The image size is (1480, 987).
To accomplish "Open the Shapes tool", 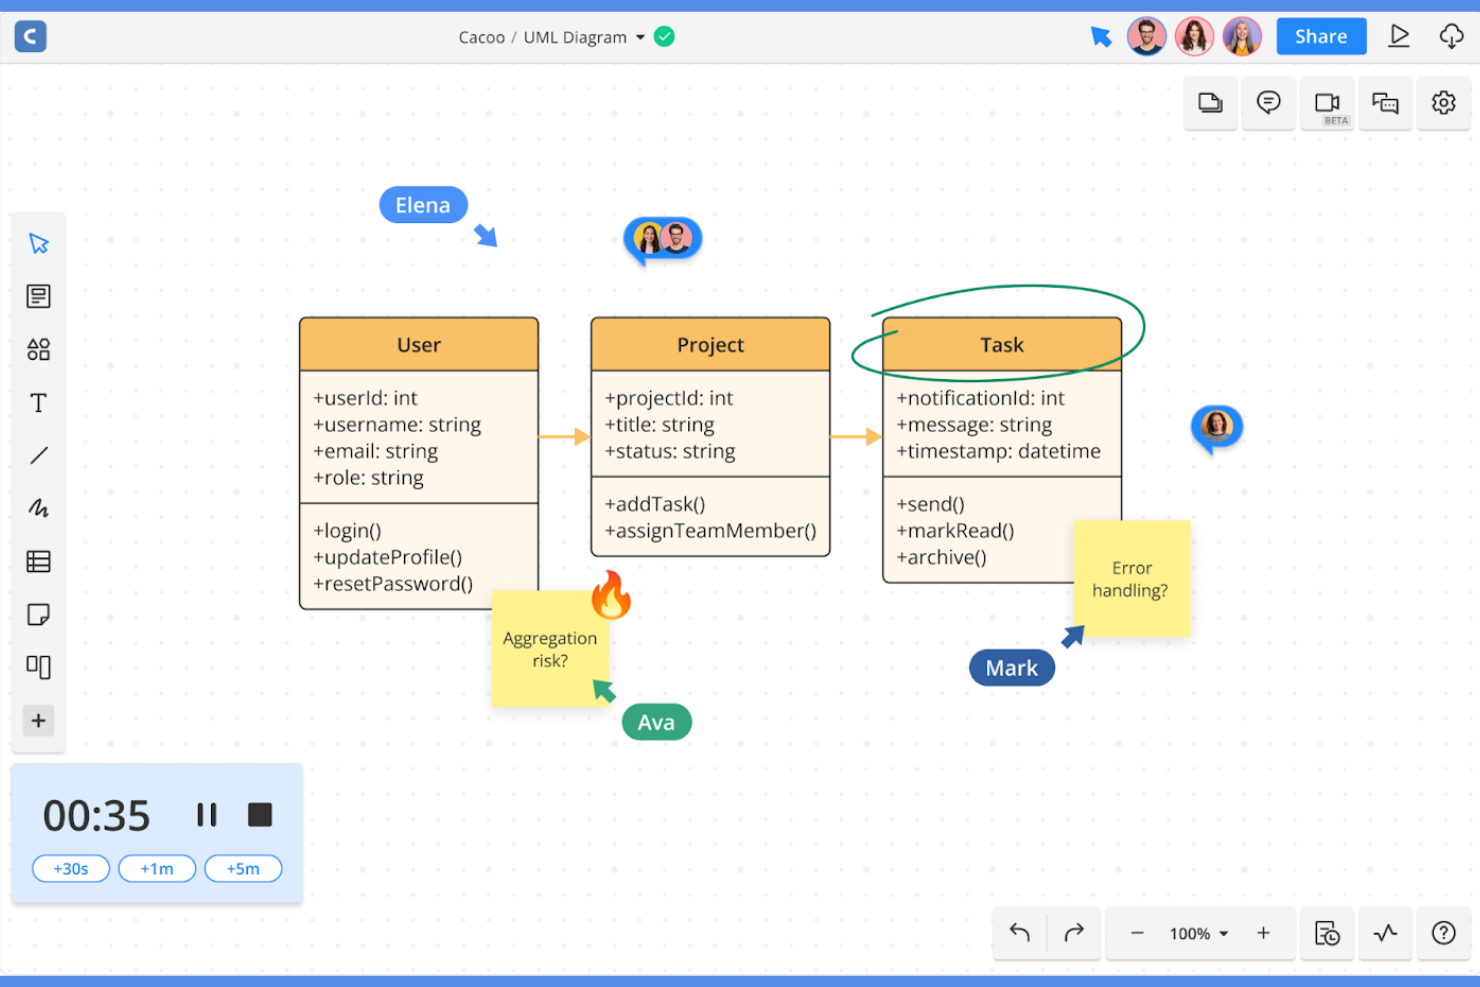I will (38, 349).
